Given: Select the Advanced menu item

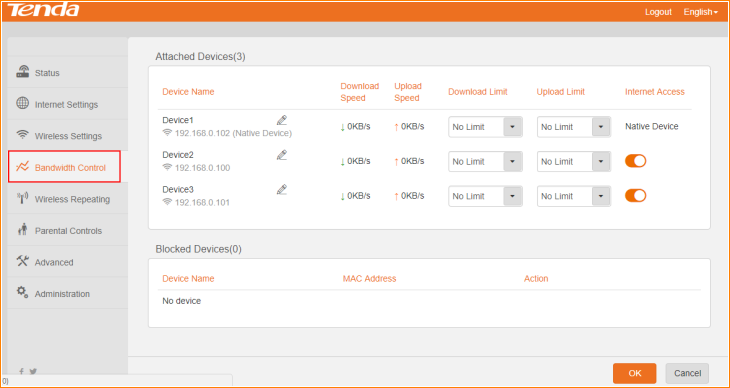Looking at the screenshot, I should coord(68,262).
